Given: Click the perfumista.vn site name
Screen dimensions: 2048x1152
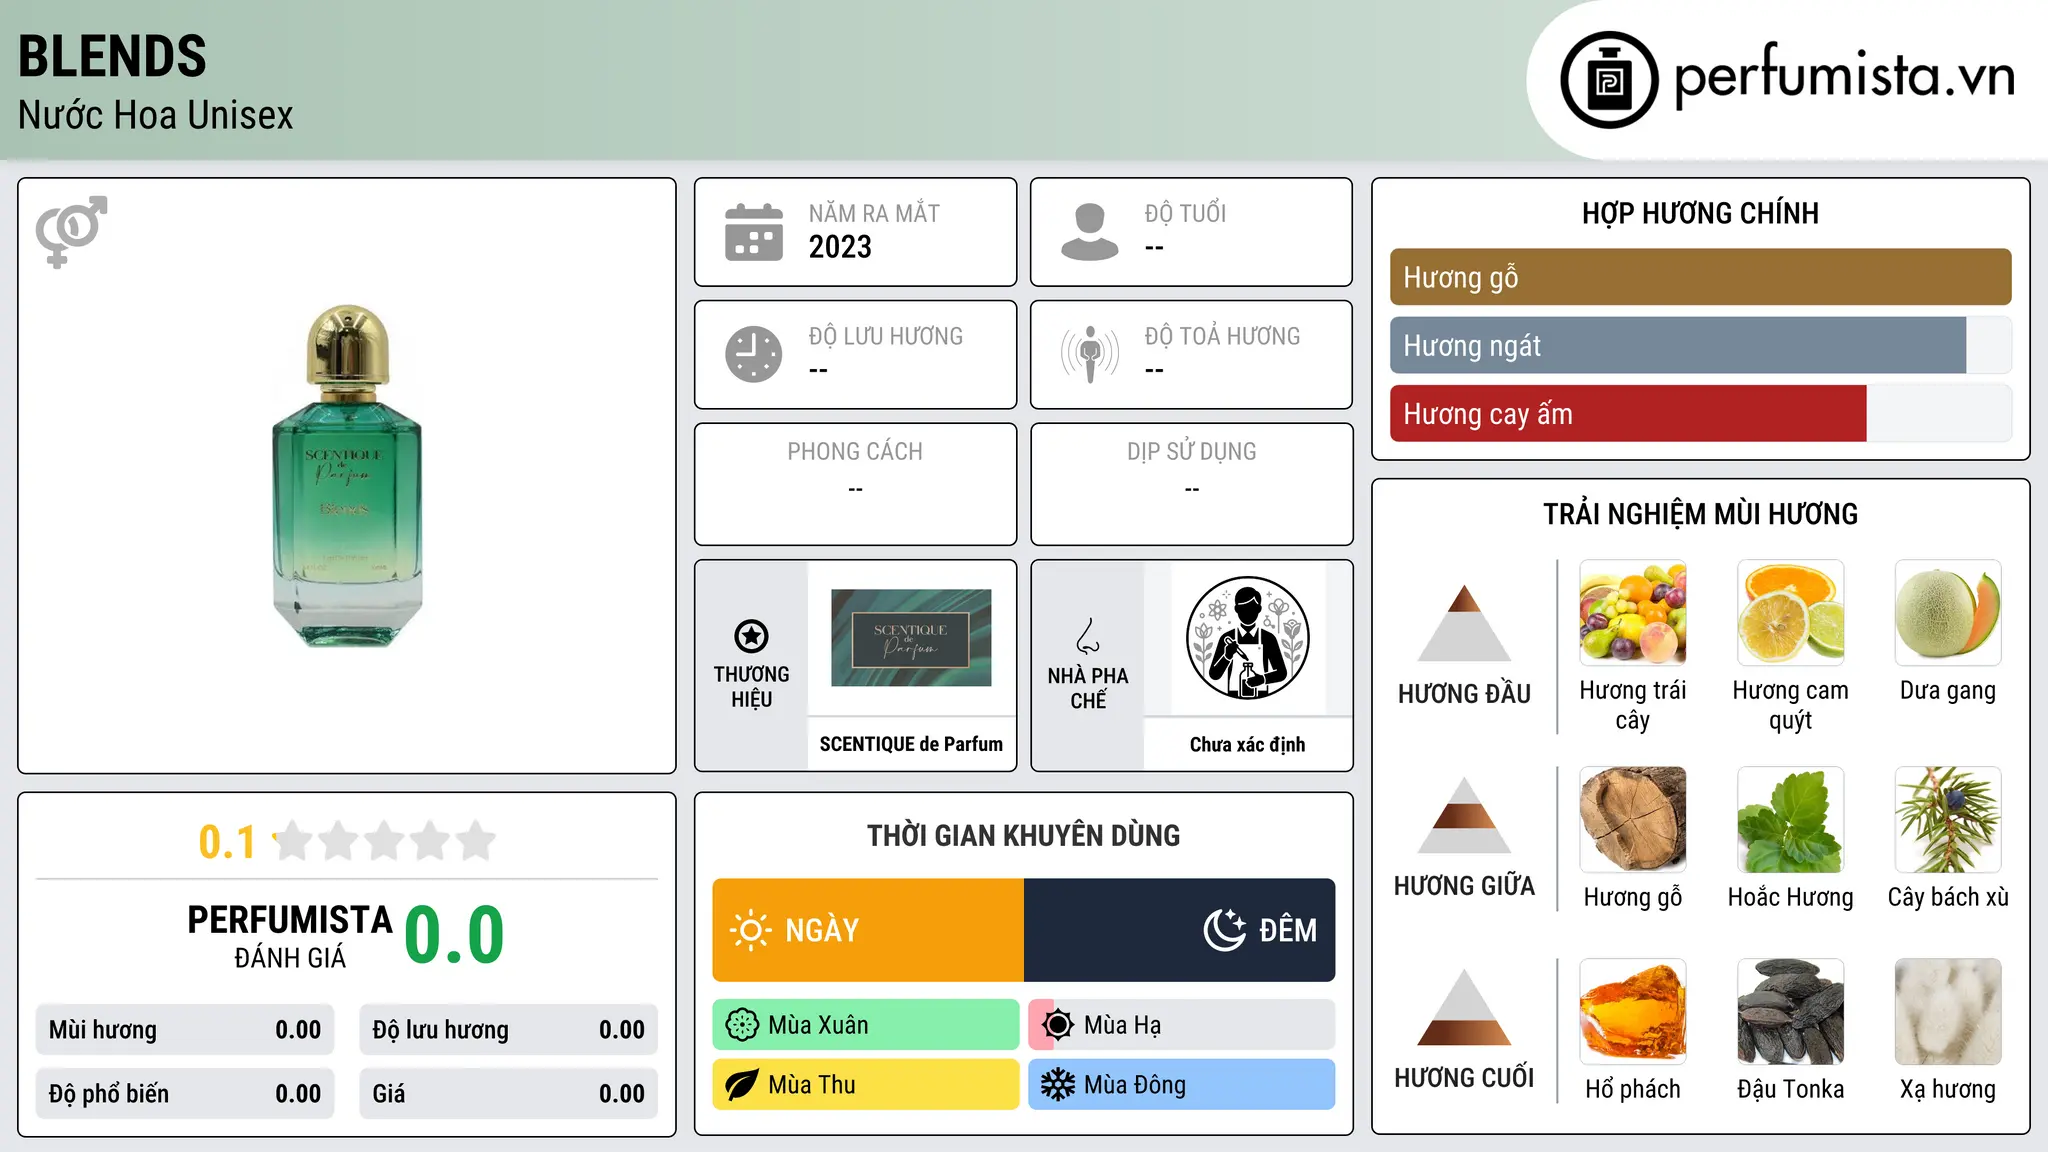Looking at the screenshot, I should pyautogui.click(x=1844, y=77).
